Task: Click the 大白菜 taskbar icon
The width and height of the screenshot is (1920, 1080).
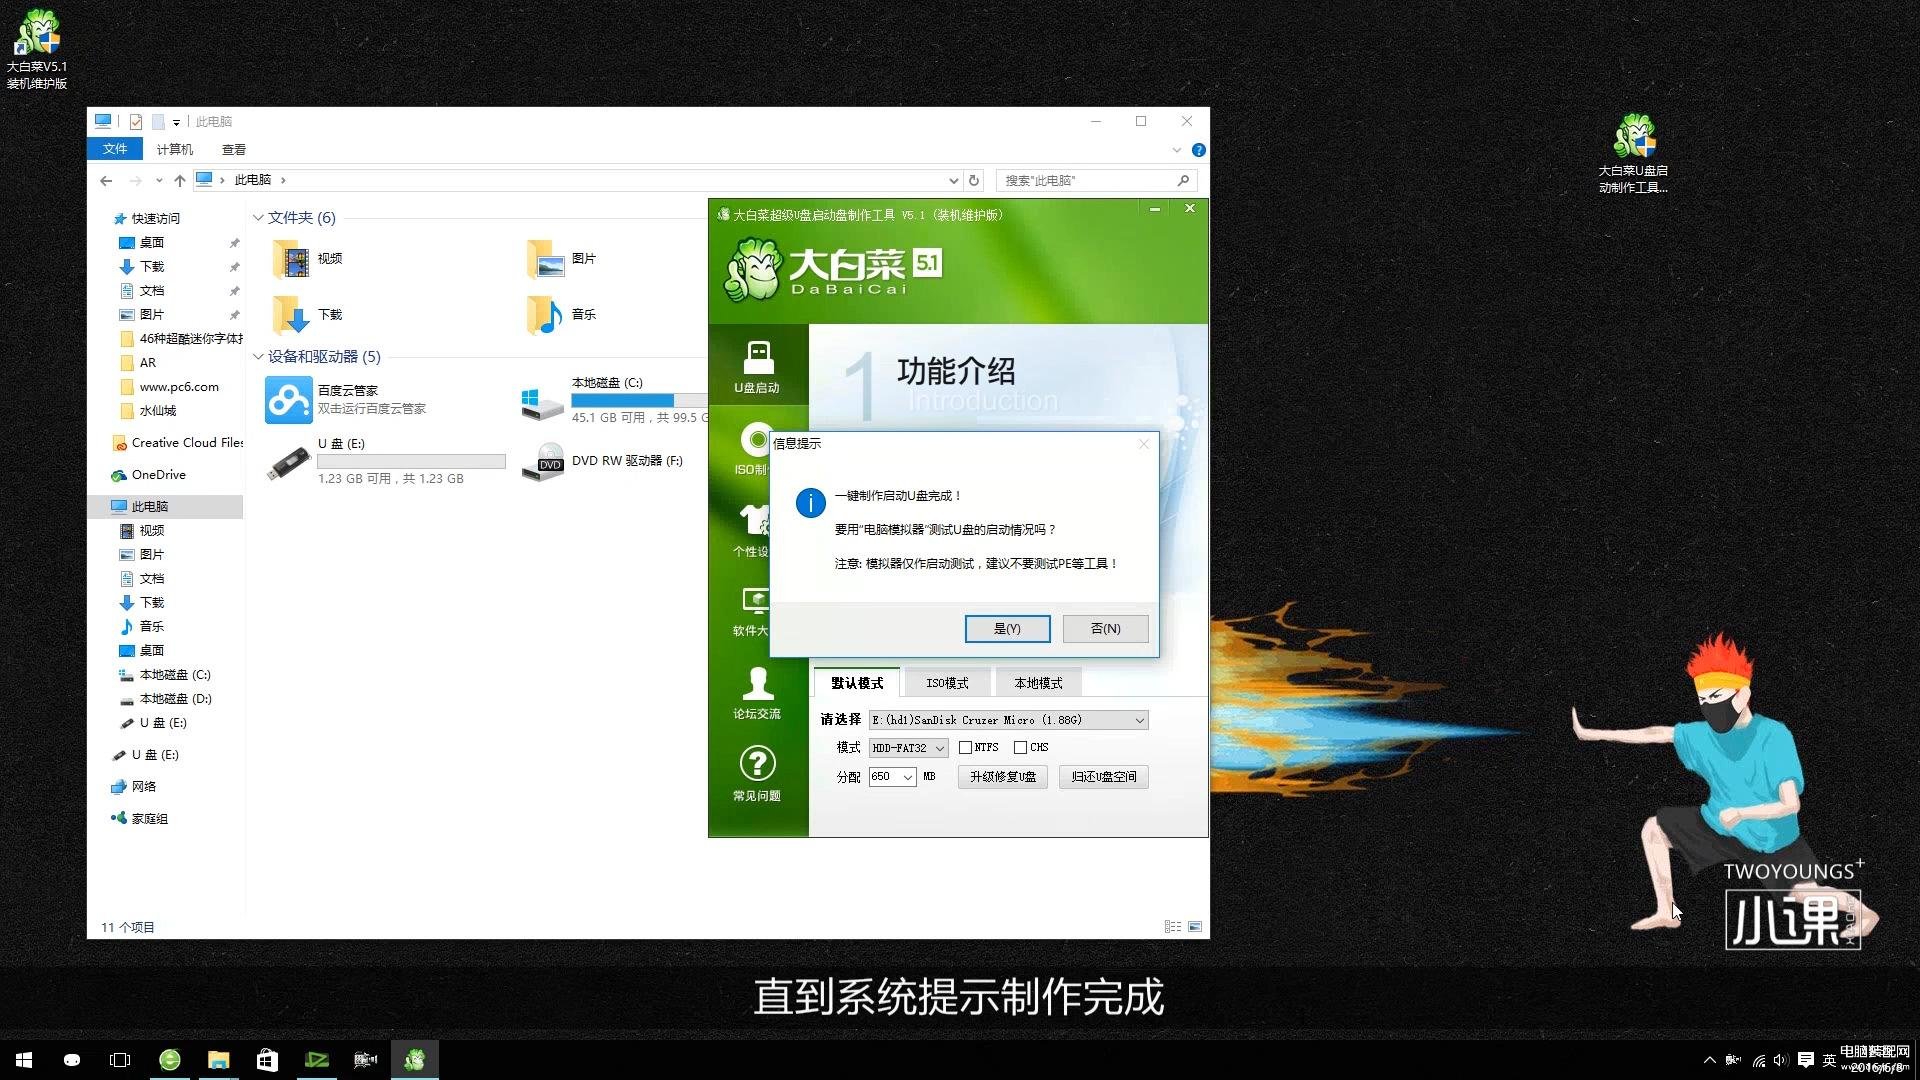Action: click(x=414, y=1060)
